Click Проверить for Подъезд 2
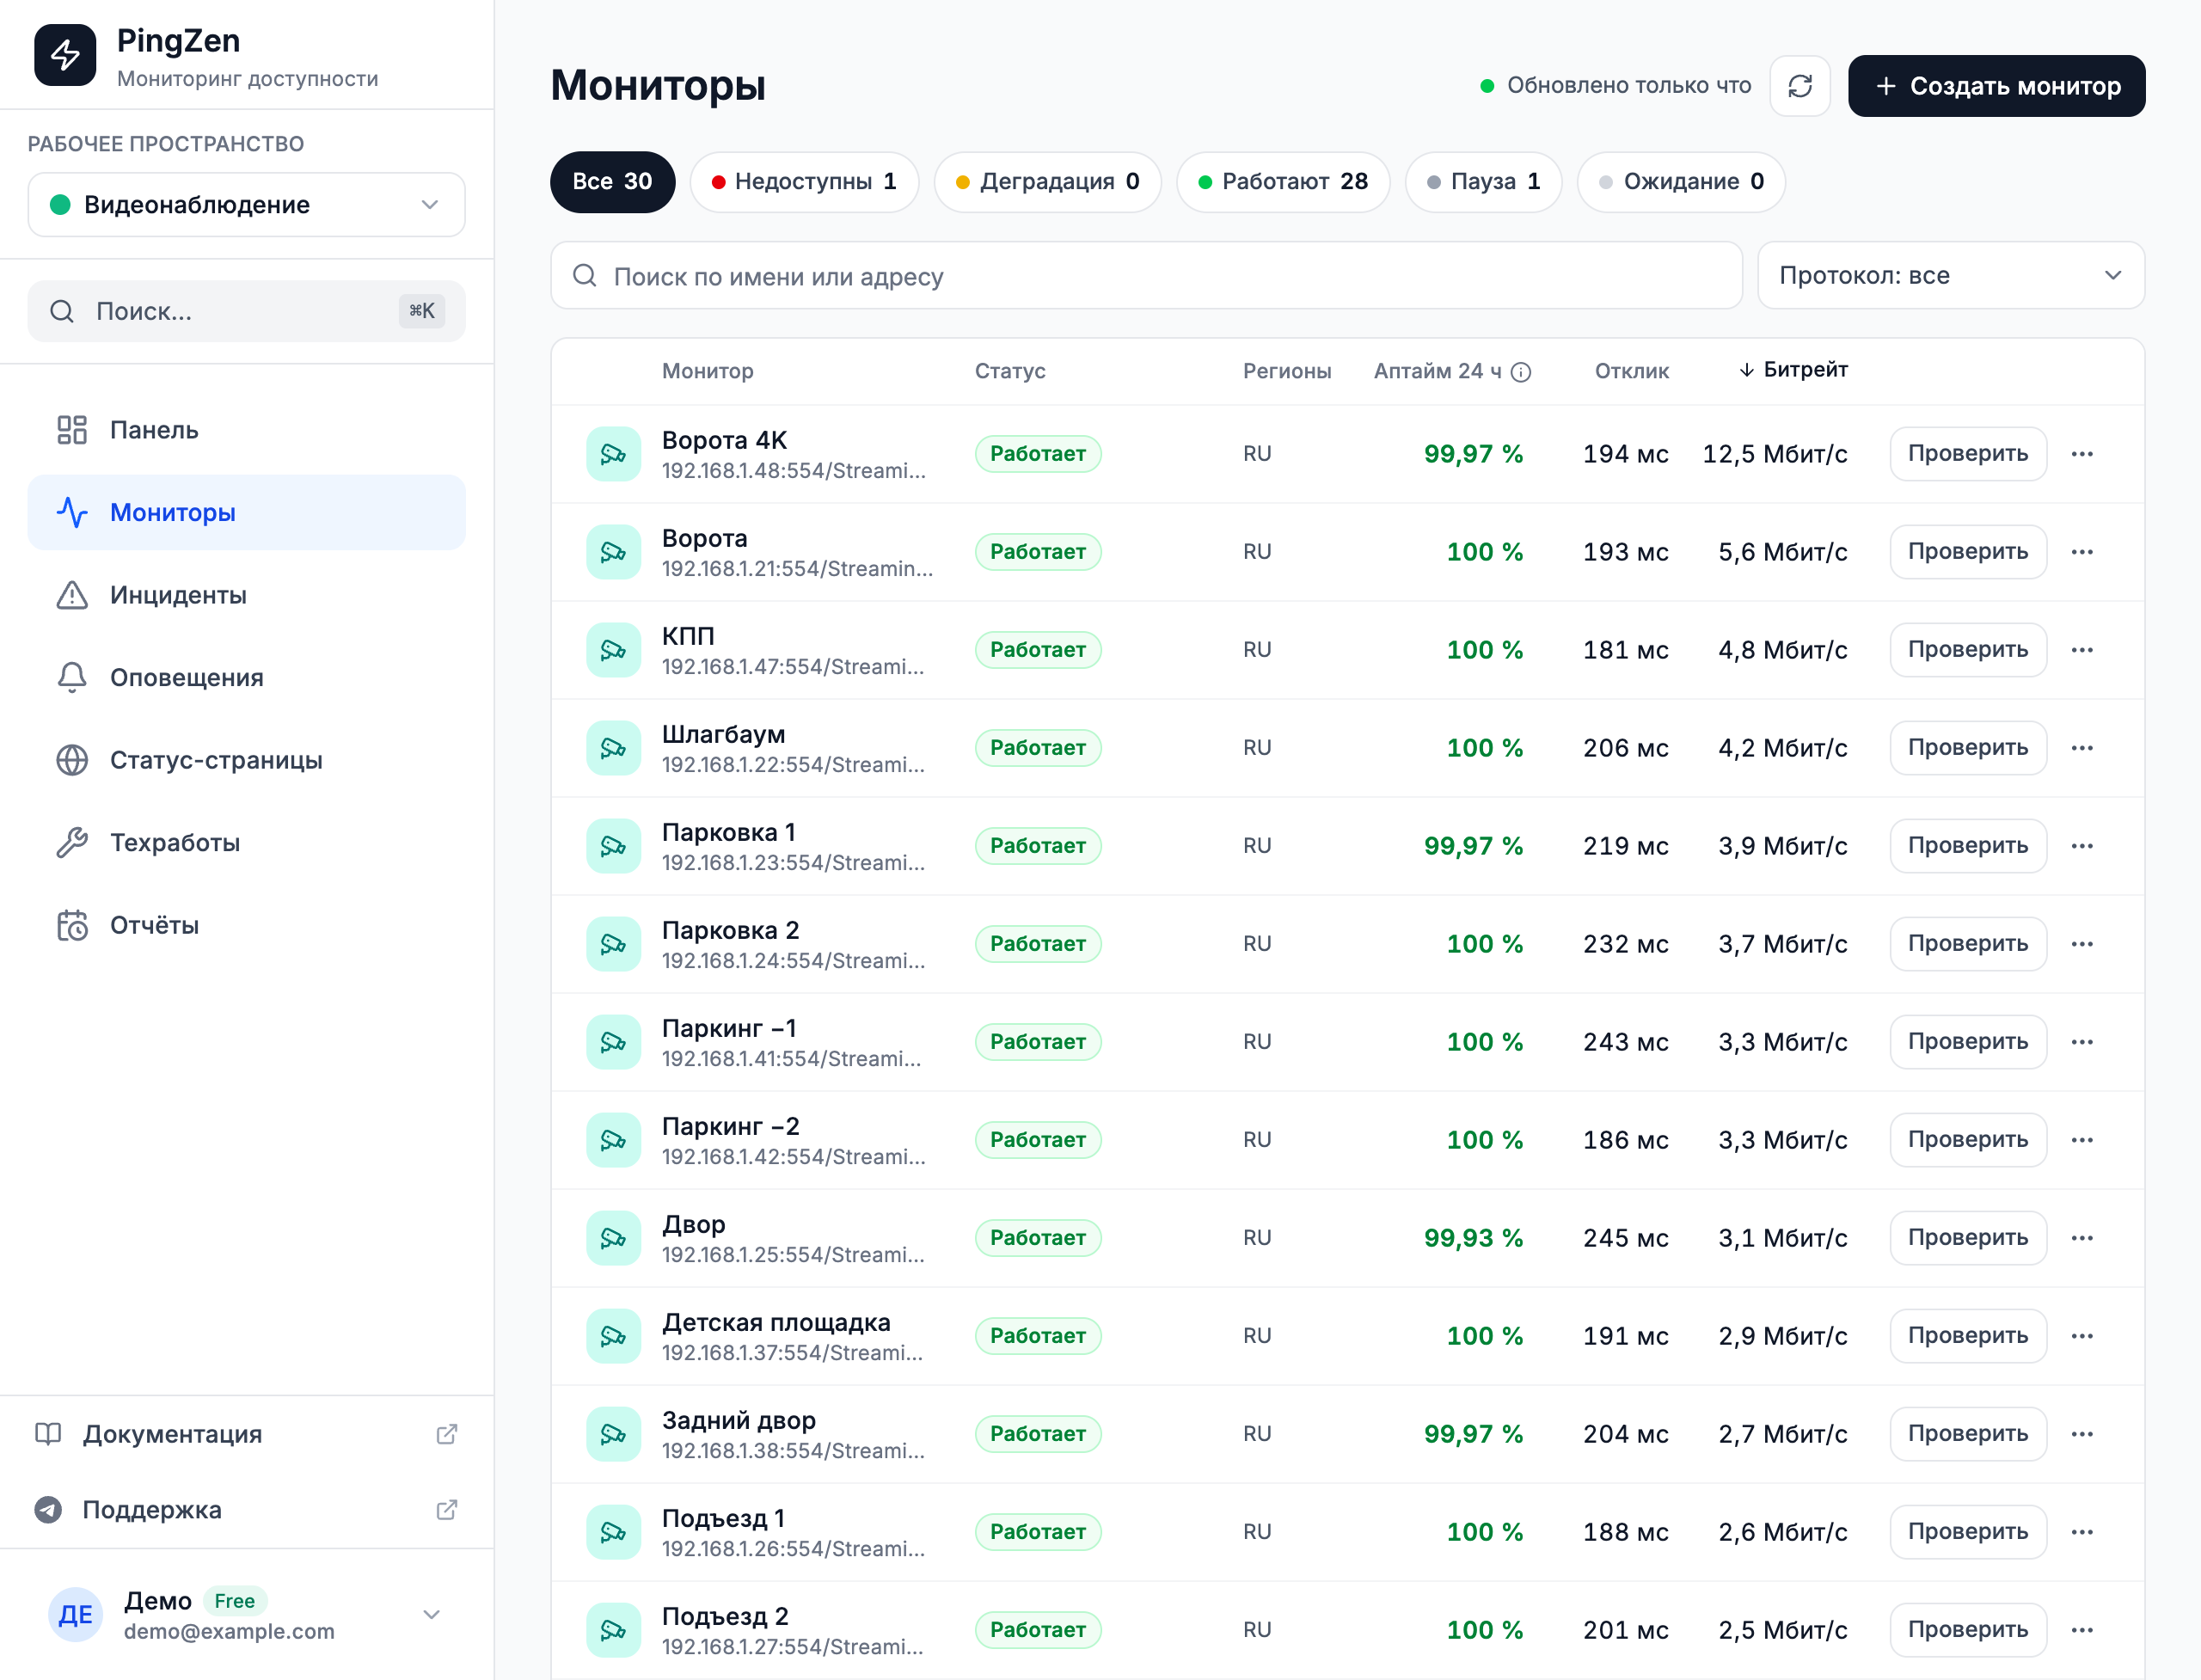The width and height of the screenshot is (2201, 1680). (1968, 1630)
